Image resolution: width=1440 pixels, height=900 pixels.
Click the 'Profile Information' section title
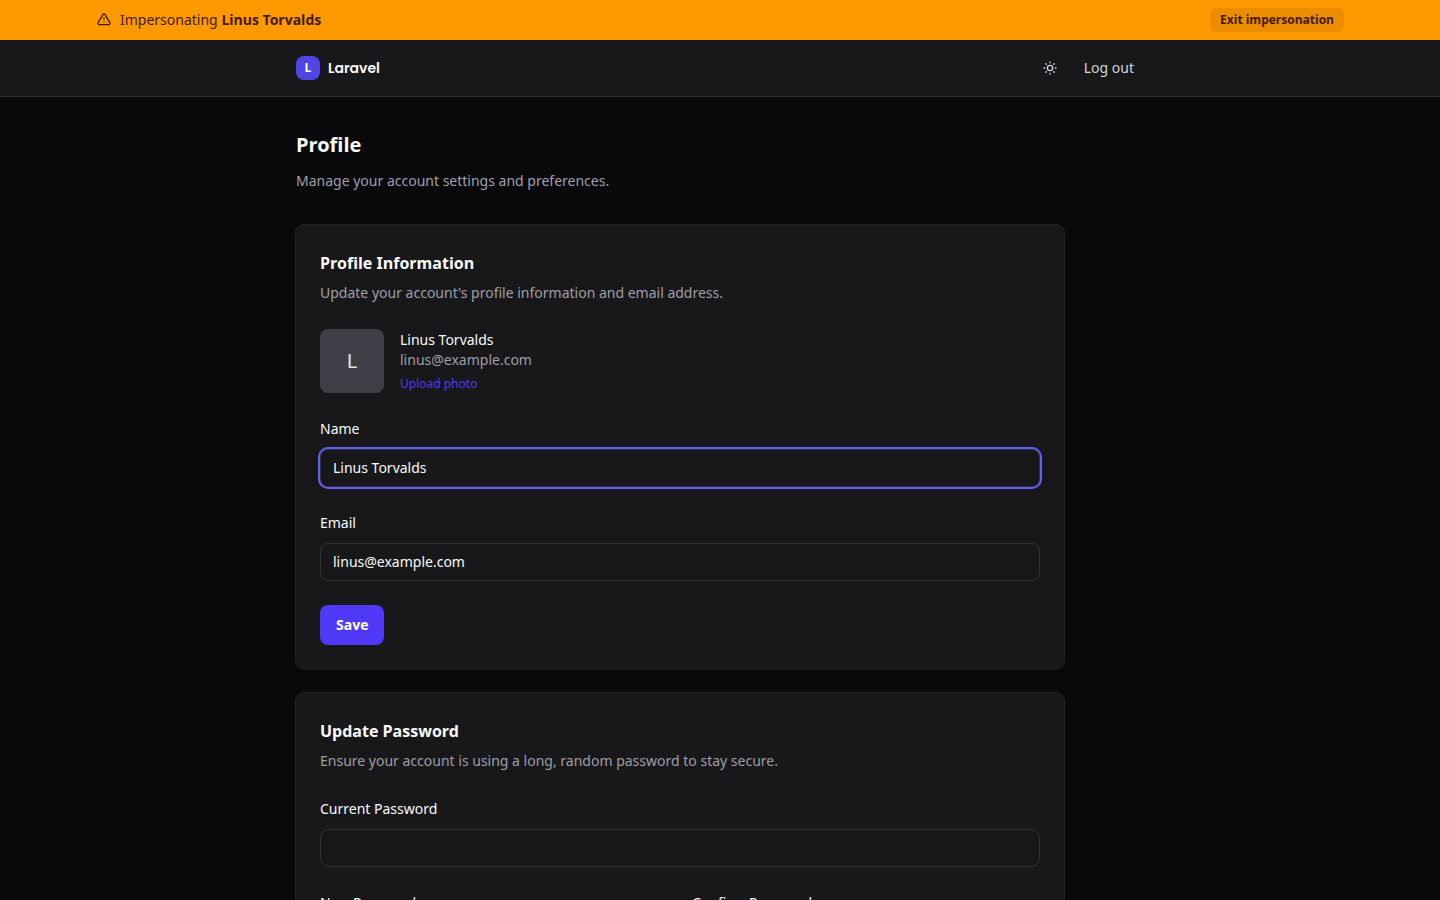[397, 263]
